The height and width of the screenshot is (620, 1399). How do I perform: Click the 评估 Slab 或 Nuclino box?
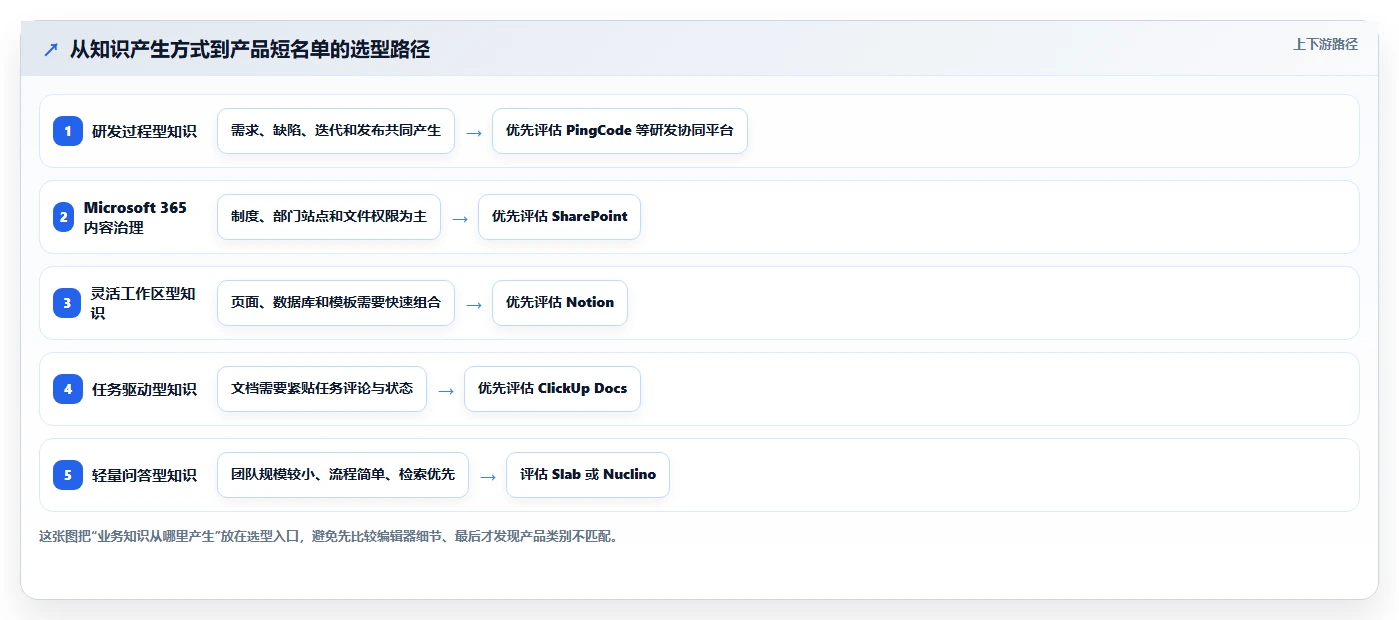tap(588, 475)
